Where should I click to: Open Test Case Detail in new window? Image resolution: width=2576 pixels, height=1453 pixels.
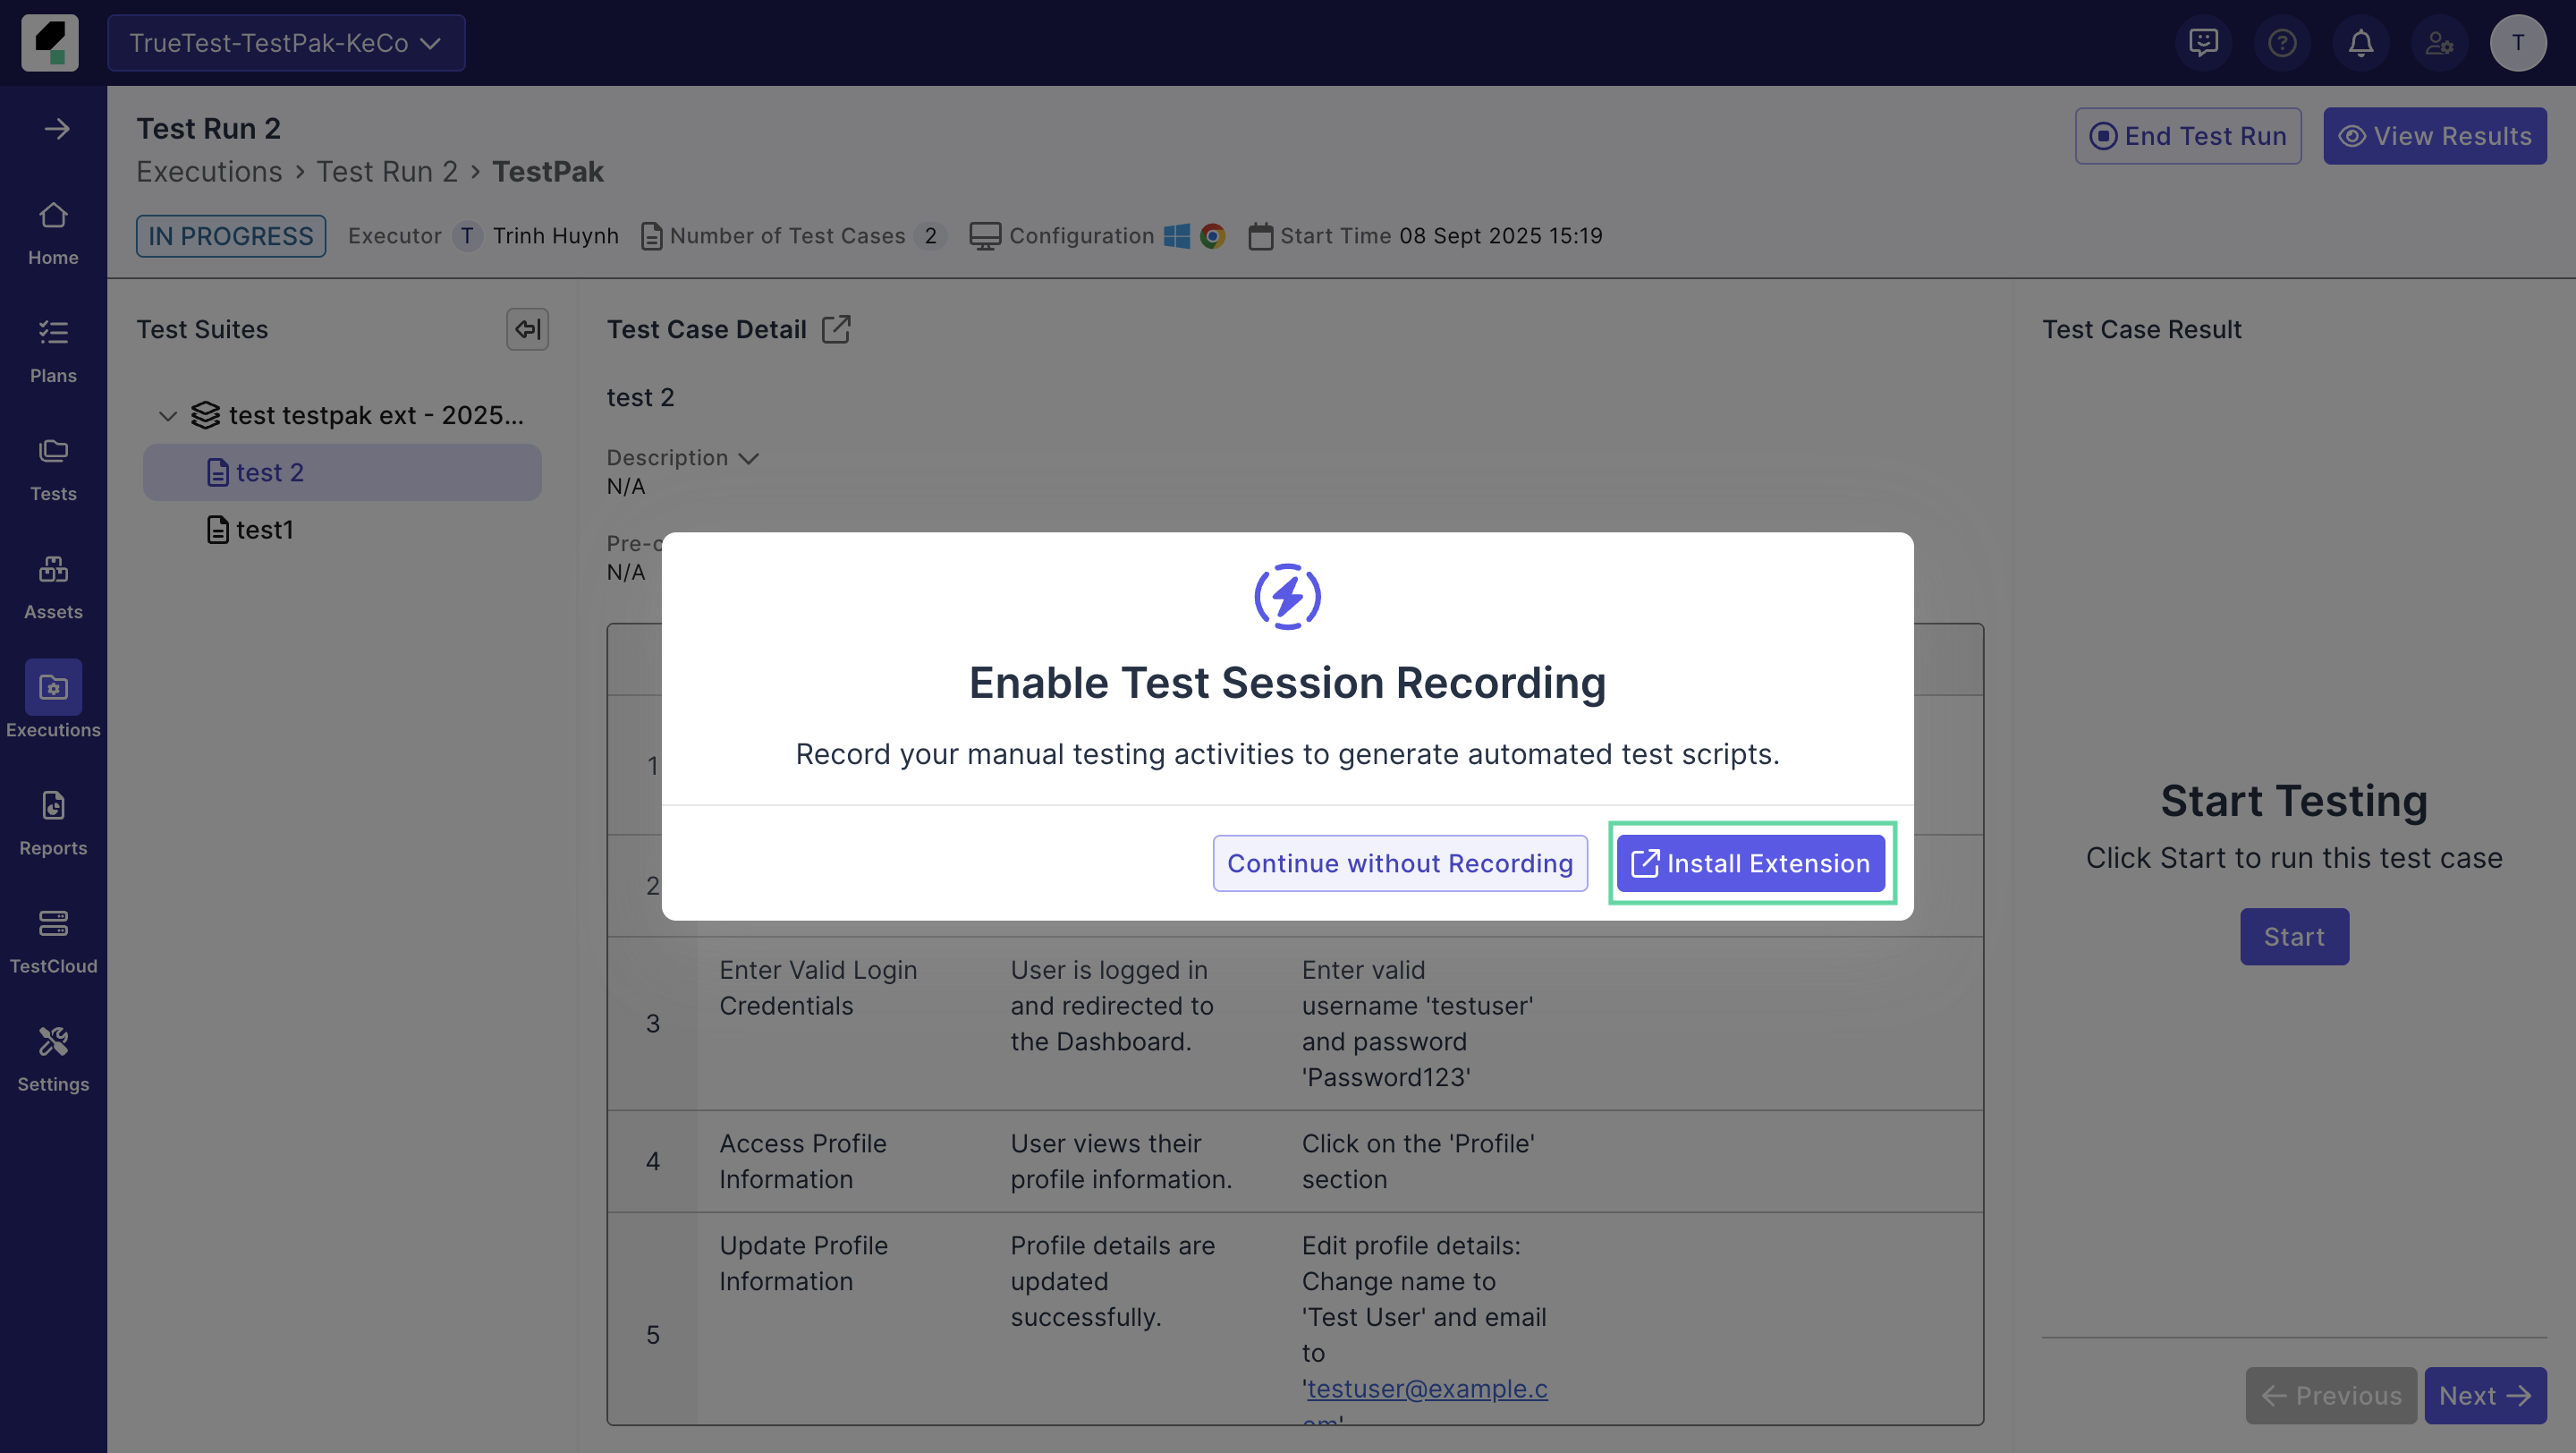click(x=836, y=329)
